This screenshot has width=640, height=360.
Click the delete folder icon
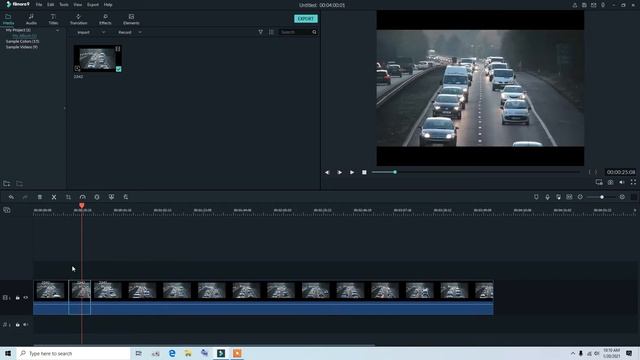19,184
